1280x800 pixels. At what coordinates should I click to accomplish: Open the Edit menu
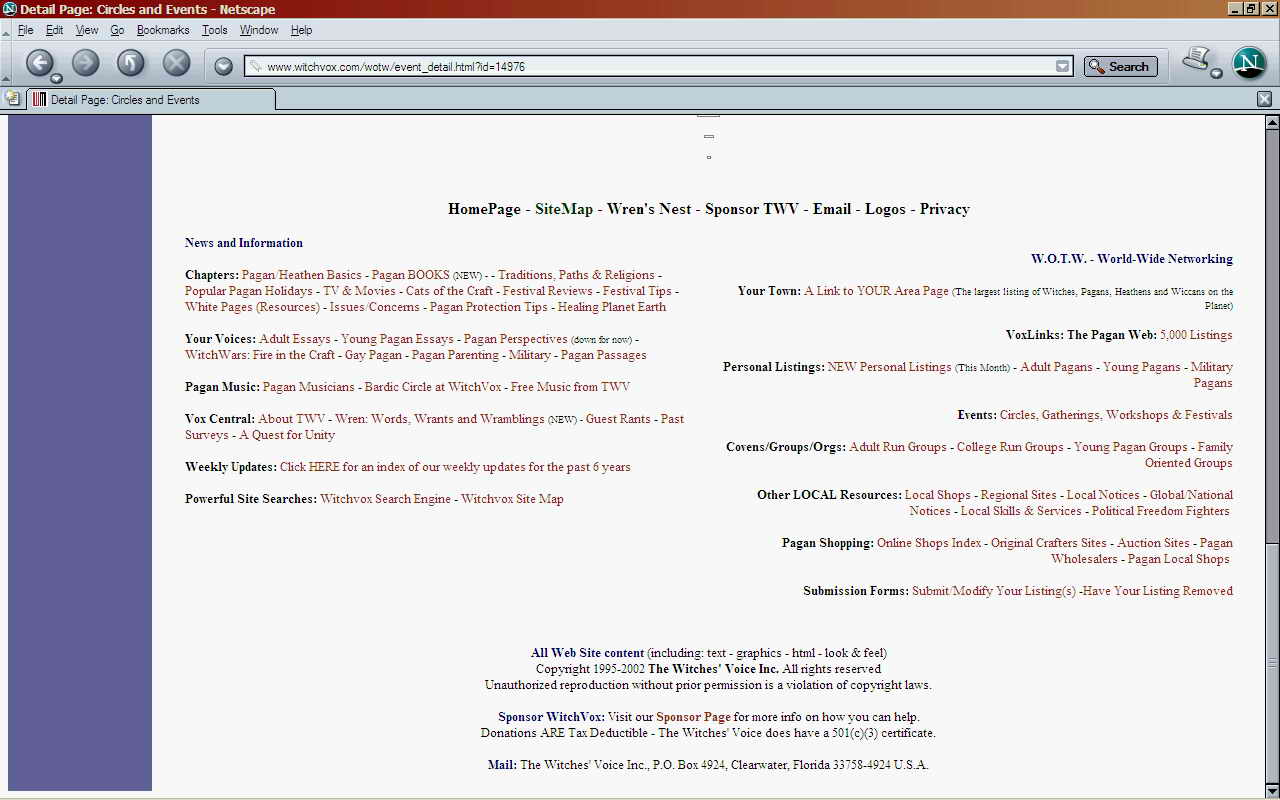[54, 30]
